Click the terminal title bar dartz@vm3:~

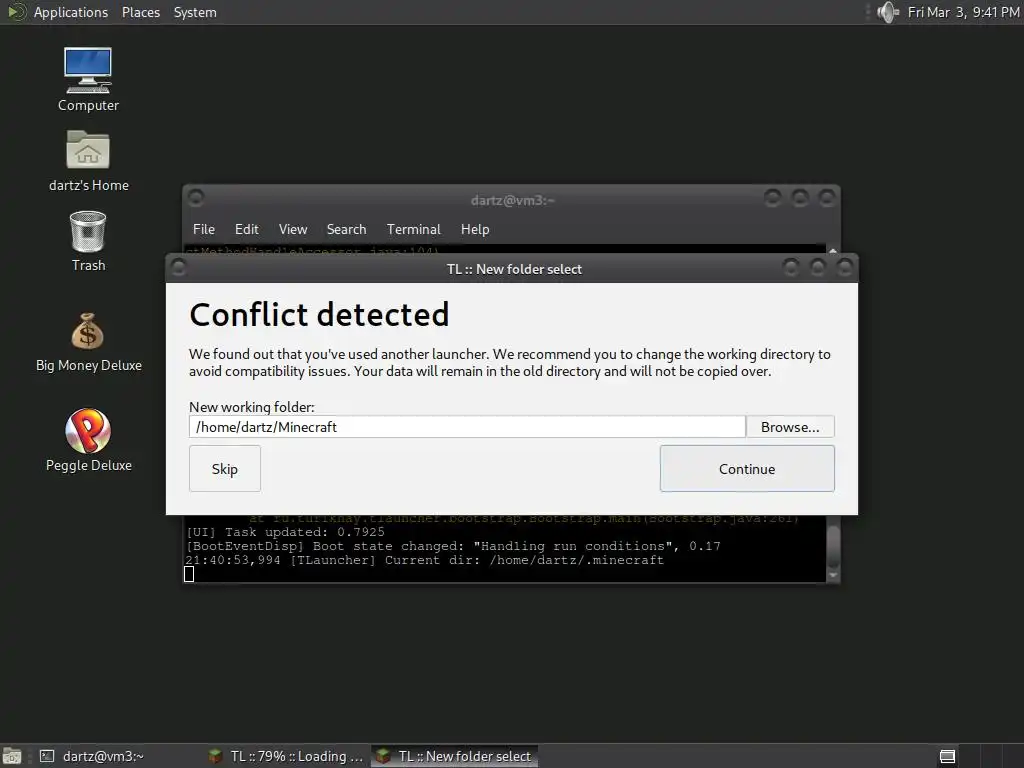[512, 200]
